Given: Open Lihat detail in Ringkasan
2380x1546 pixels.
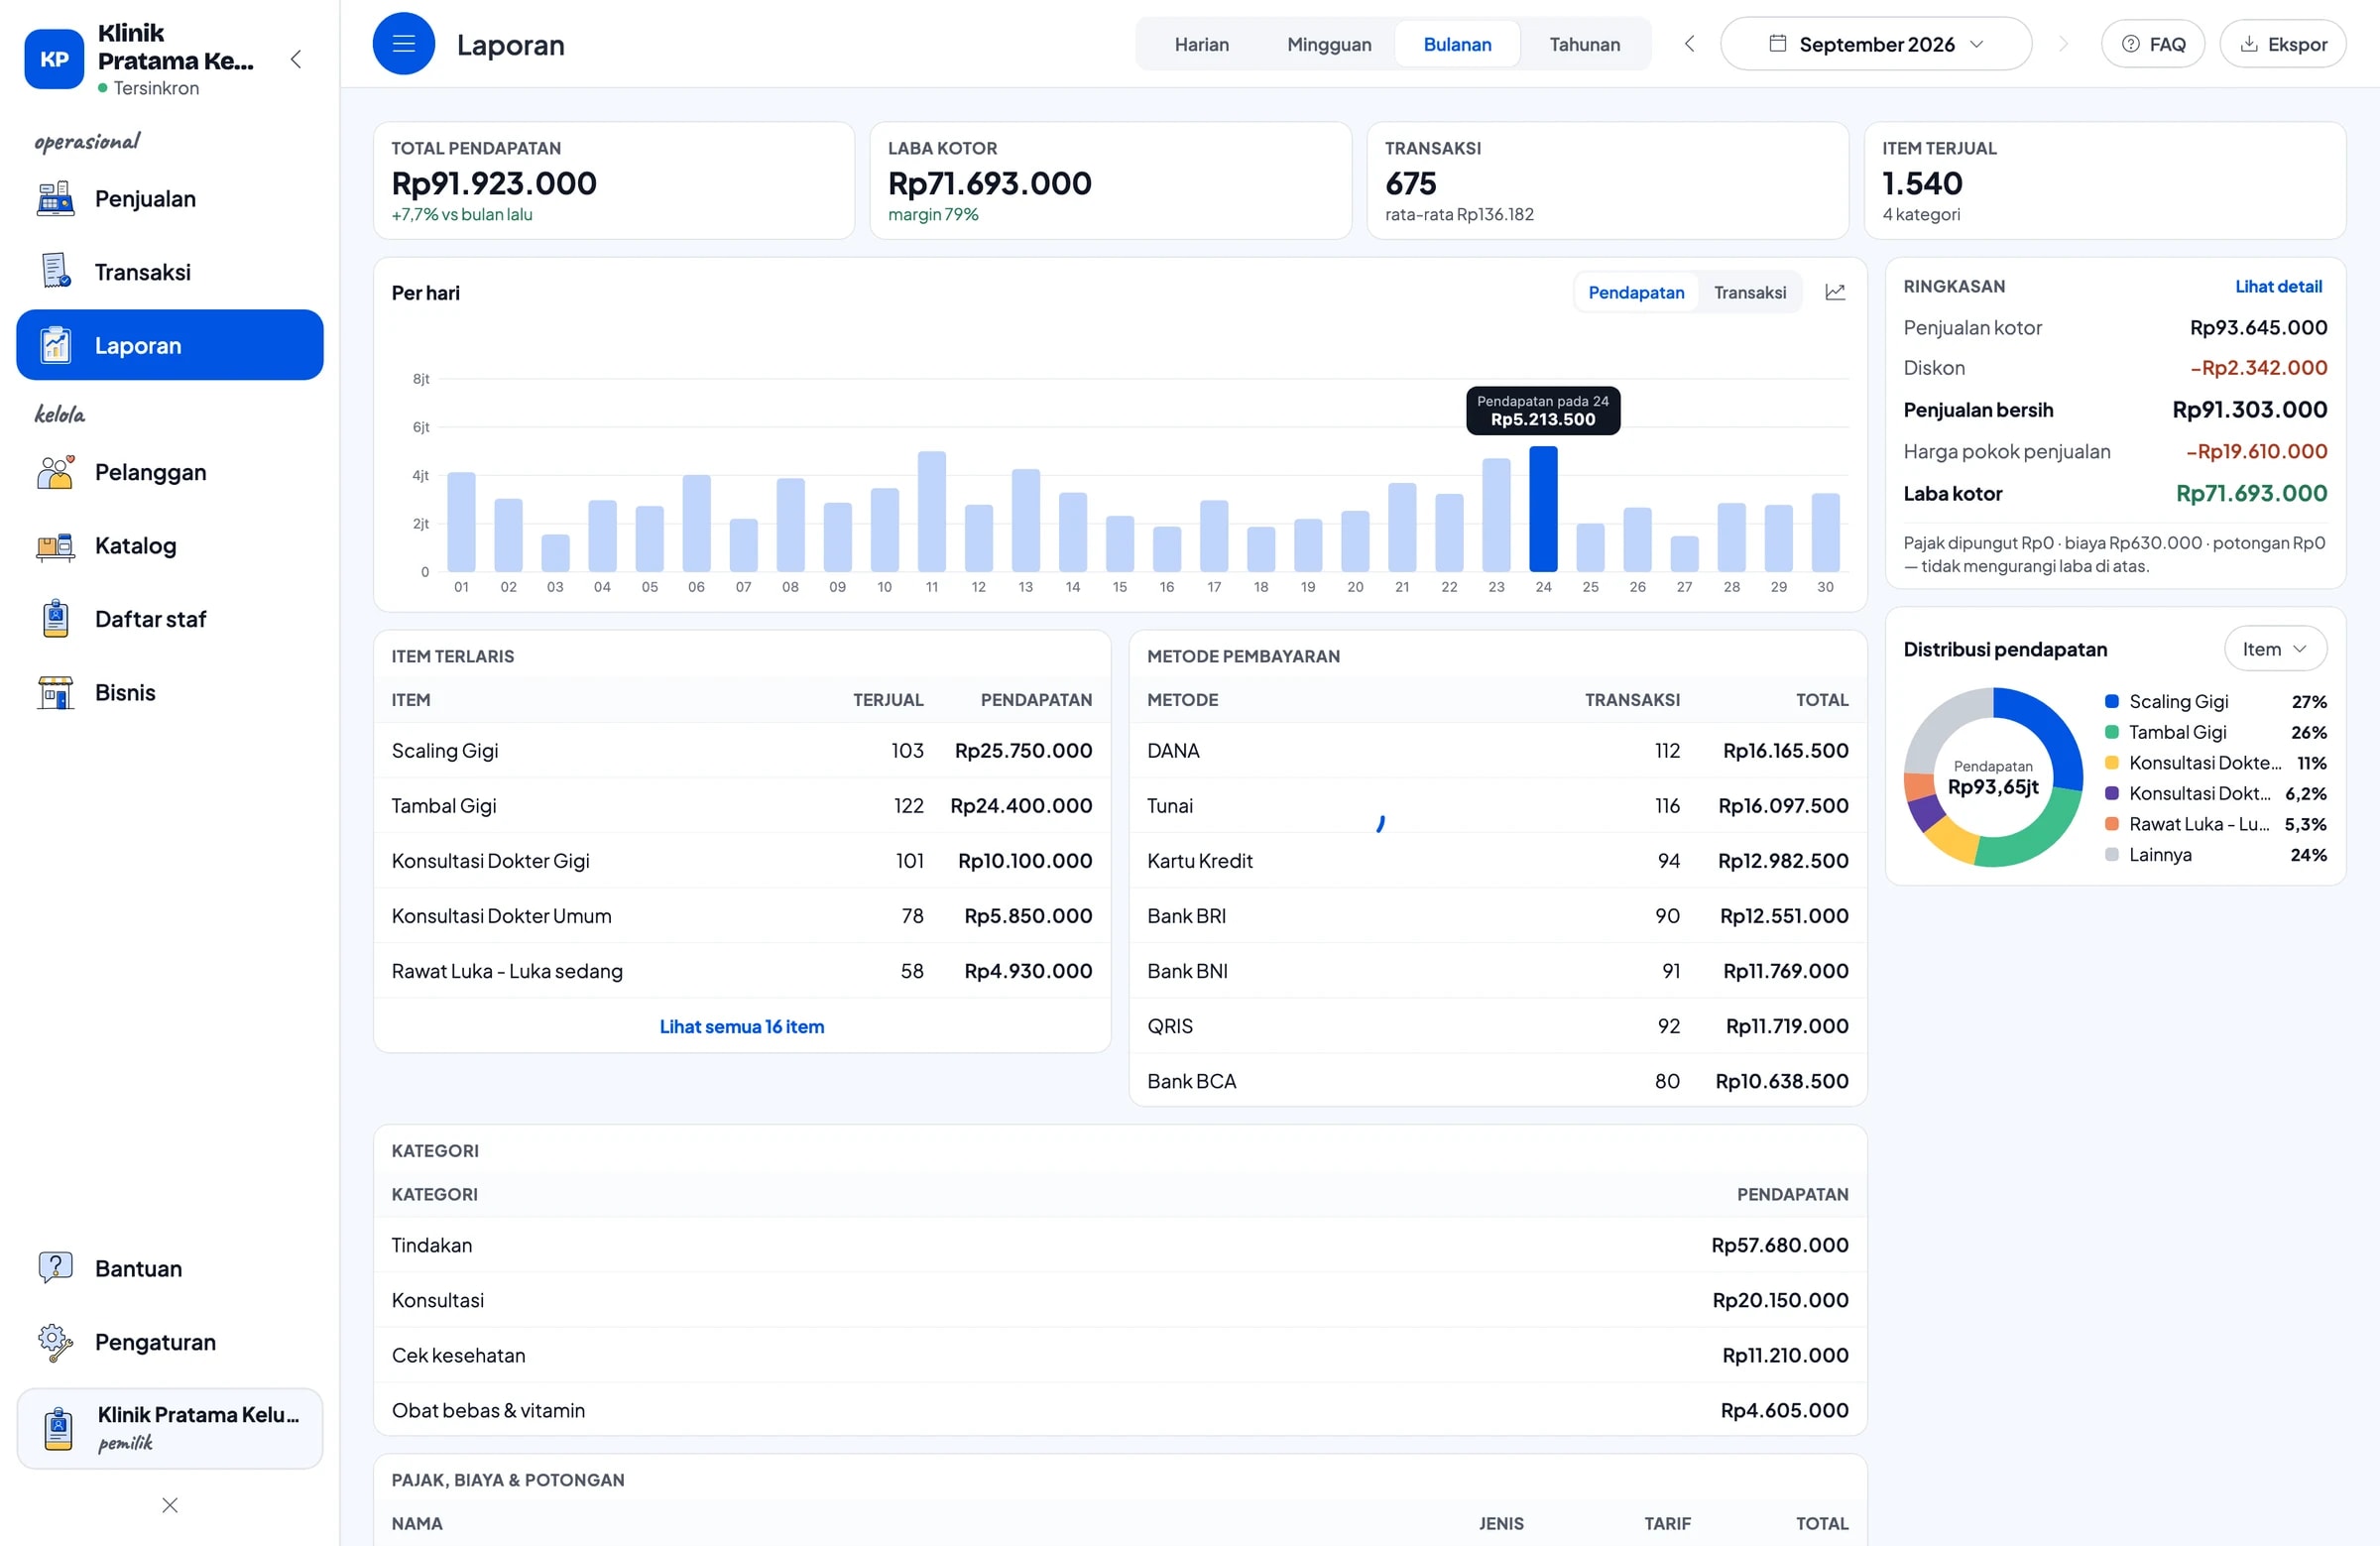Looking at the screenshot, I should 2278,286.
